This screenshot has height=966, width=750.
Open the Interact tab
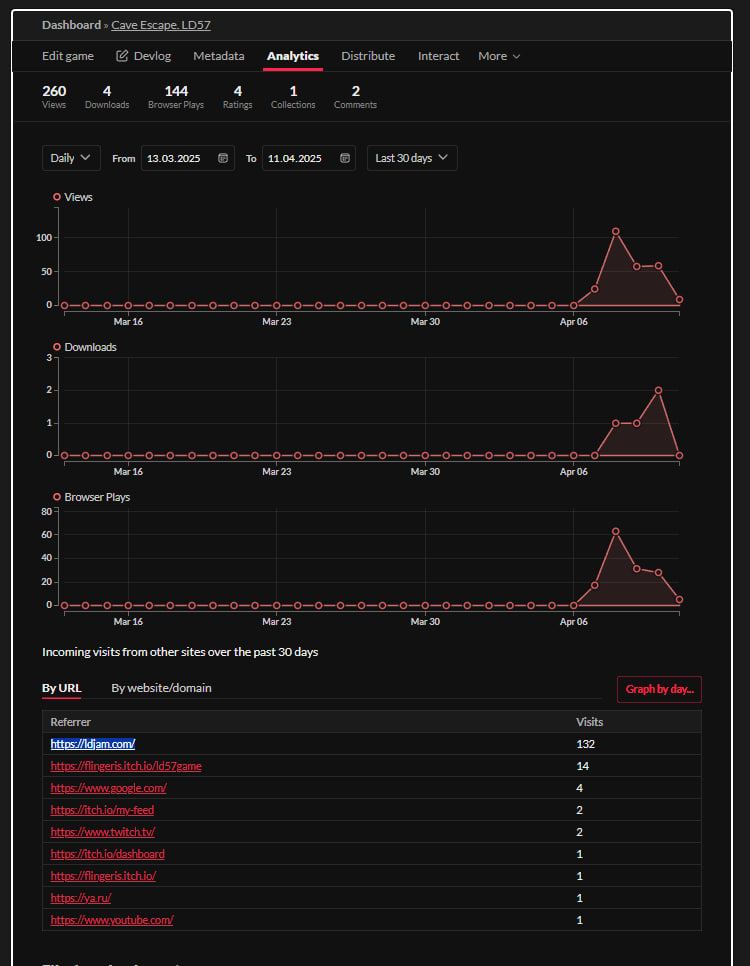438,56
